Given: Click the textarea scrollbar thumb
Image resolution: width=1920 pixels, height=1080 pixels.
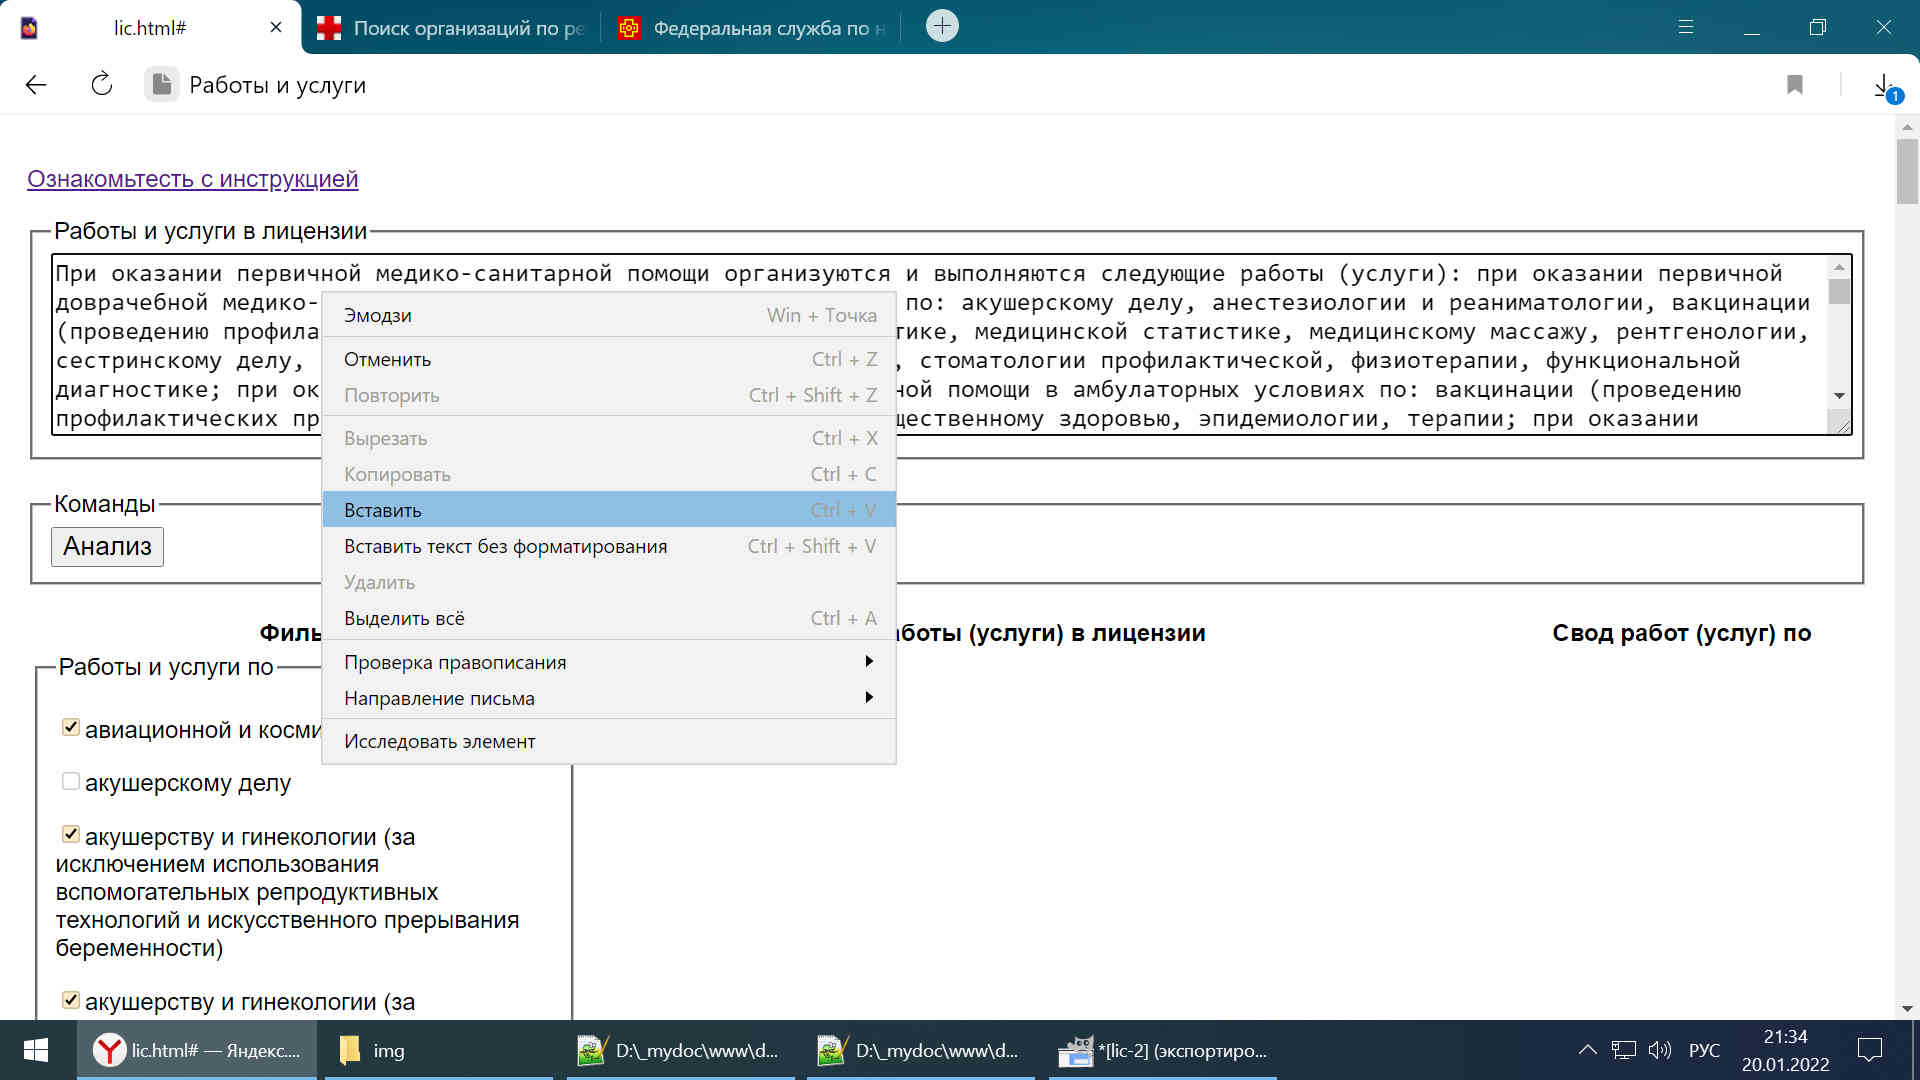Looking at the screenshot, I should coord(1839,292).
